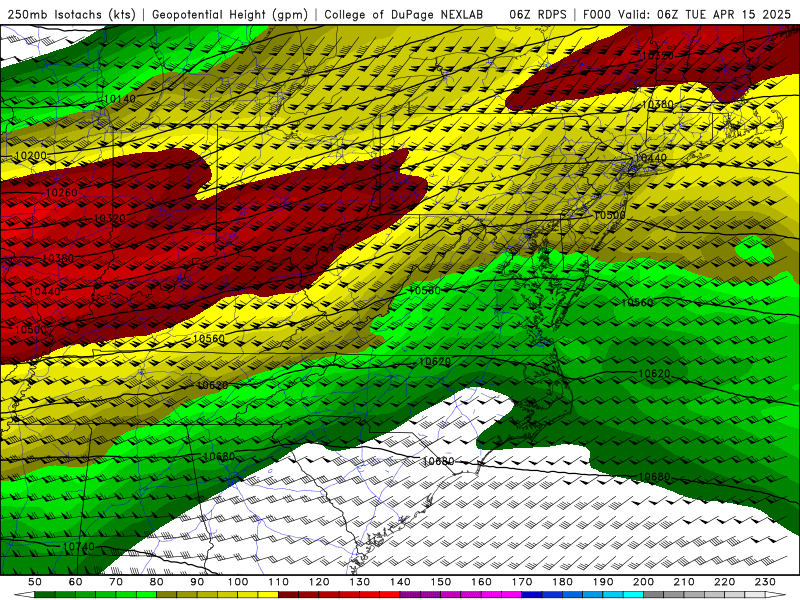Click the '250mb Isotachs (kts)' title text
The height and width of the screenshot is (600, 800).
[x=71, y=15]
